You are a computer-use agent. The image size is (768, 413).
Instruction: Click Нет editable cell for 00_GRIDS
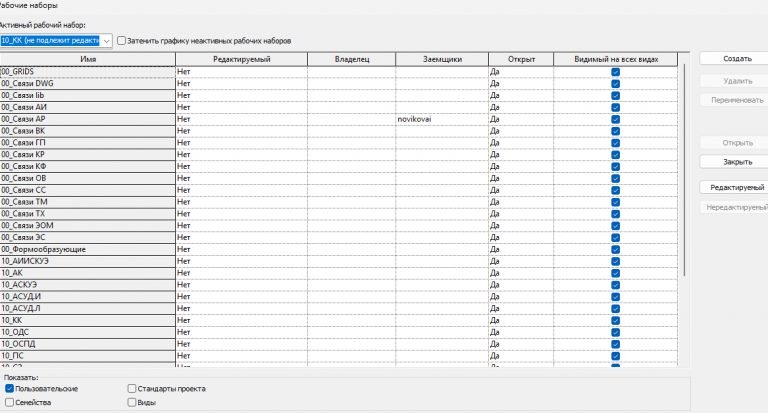[x=241, y=72]
